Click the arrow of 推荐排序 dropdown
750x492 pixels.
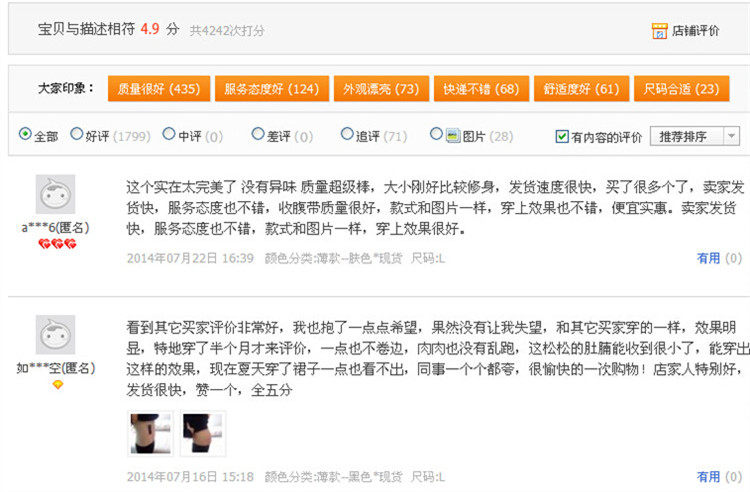[731, 137]
